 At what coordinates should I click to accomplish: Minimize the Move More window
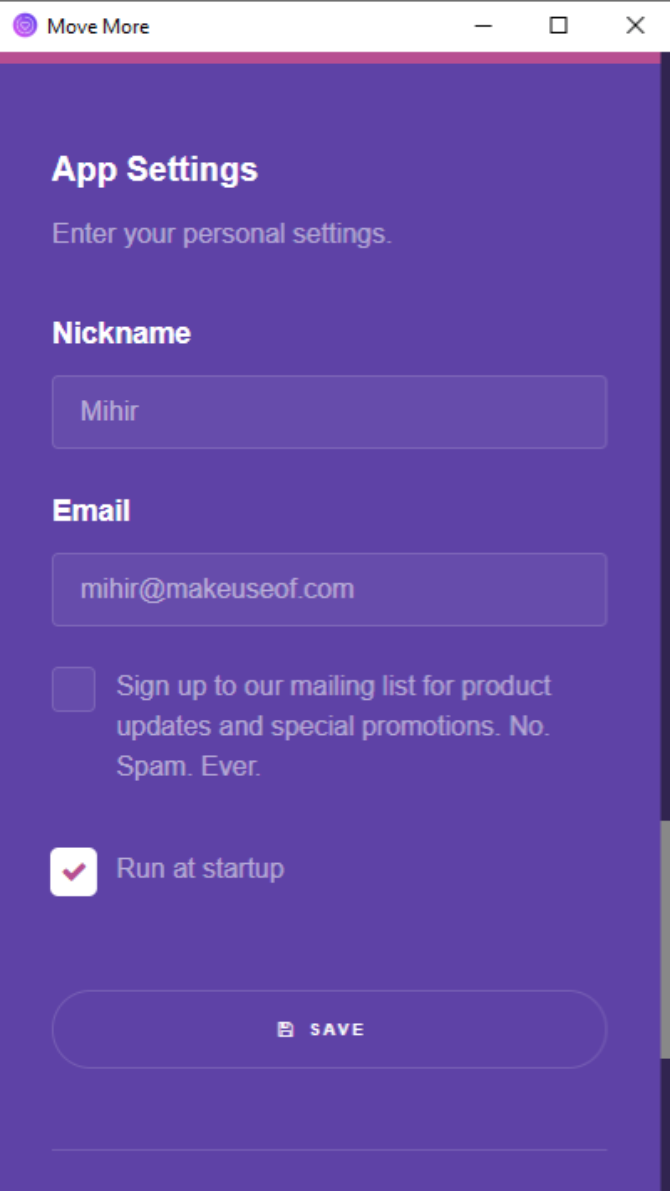tap(484, 26)
